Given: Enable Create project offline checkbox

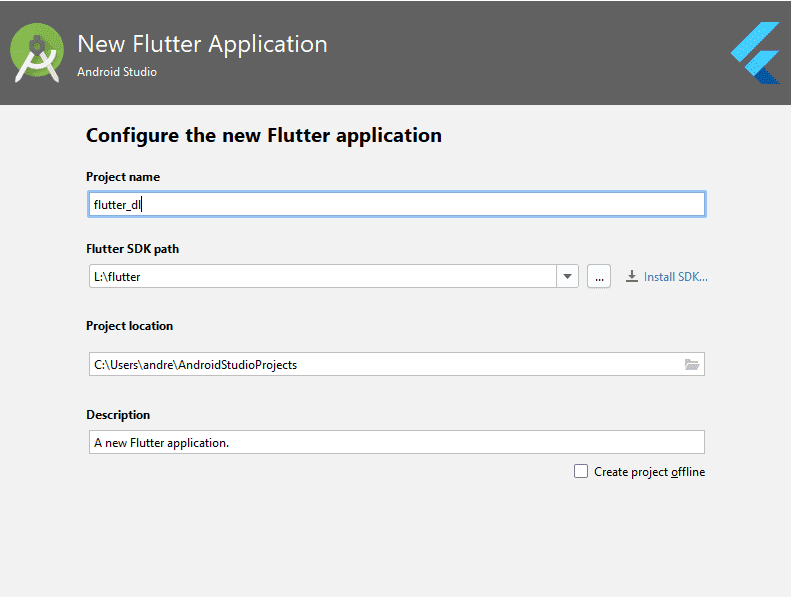Looking at the screenshot, I should (x=581, y=471).
